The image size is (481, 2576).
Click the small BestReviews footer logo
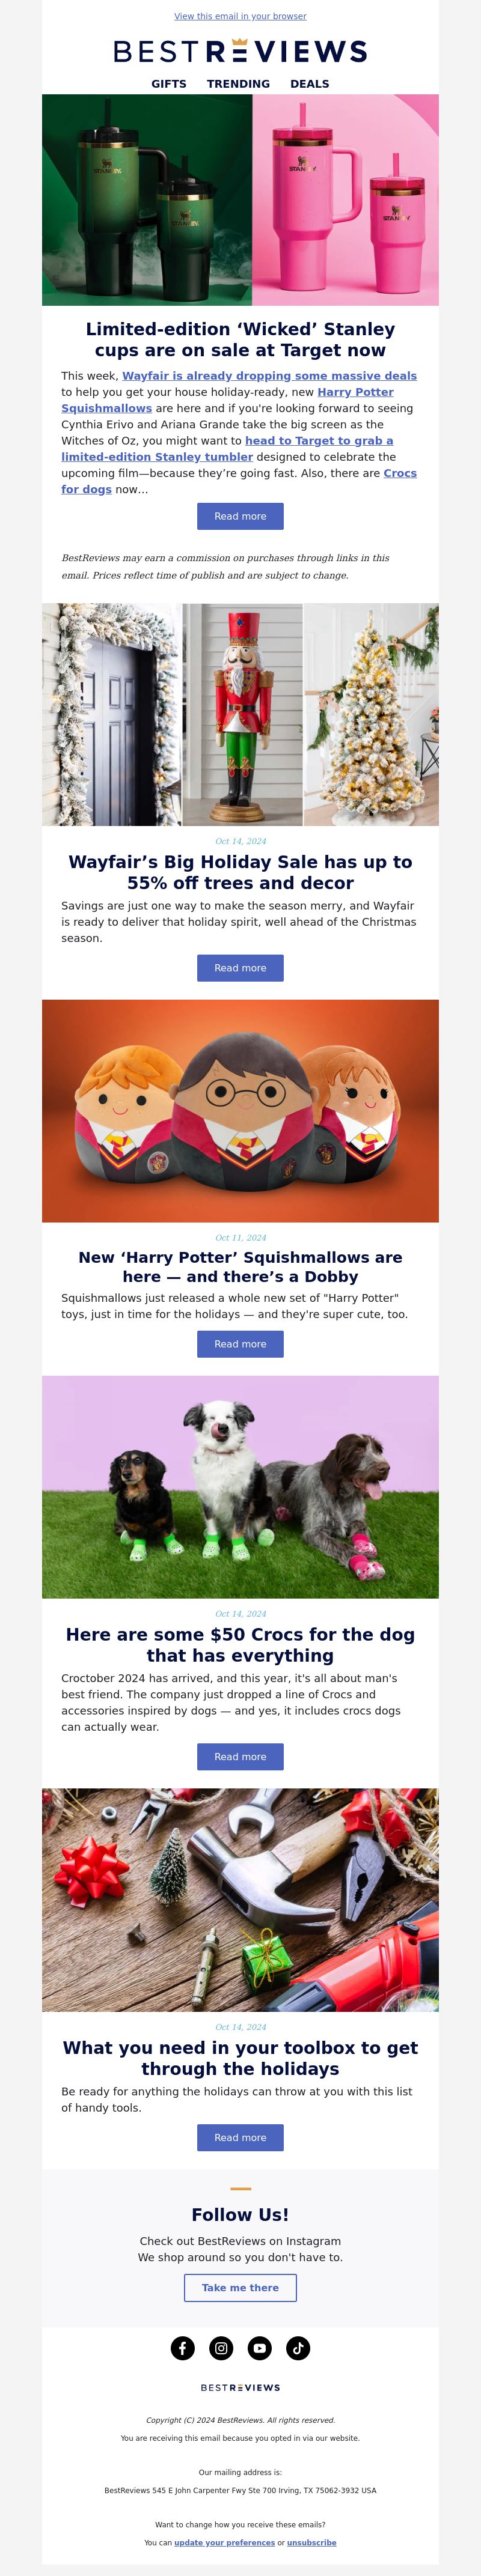click(x=240, y=2387)
